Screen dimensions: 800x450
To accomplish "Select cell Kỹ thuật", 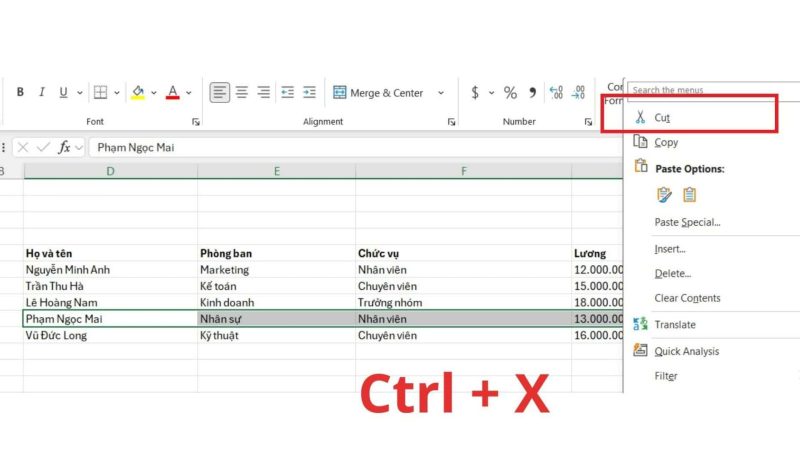I will point(277,335).
